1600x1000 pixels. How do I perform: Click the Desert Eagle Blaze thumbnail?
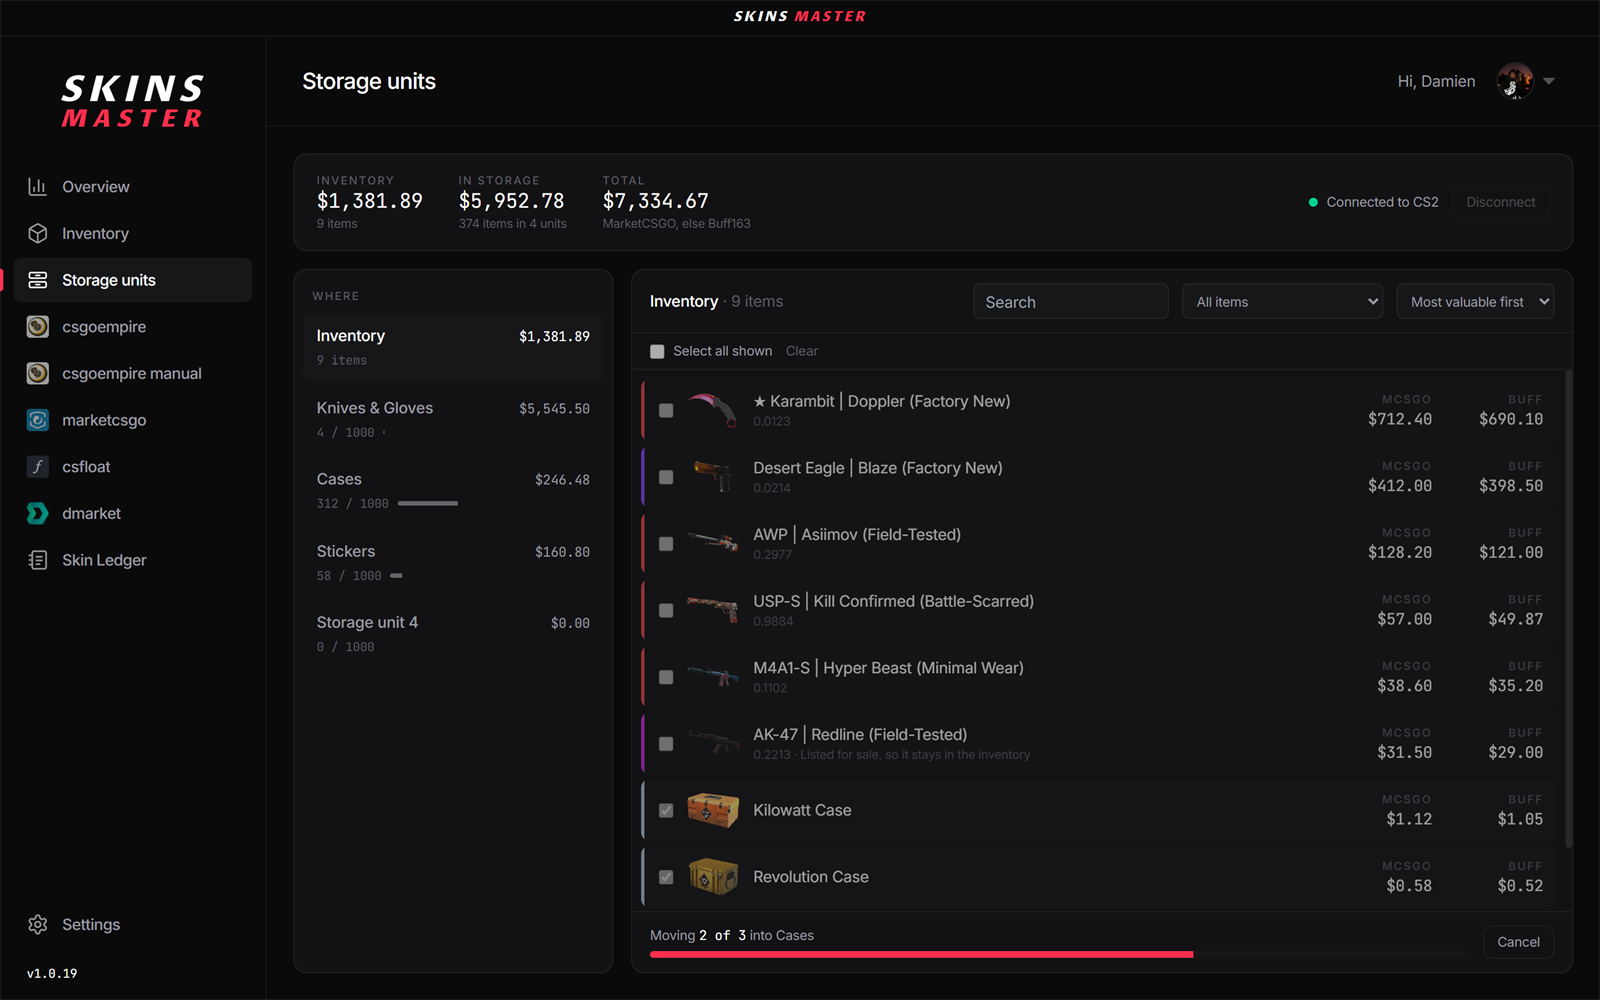coord(713,477)
